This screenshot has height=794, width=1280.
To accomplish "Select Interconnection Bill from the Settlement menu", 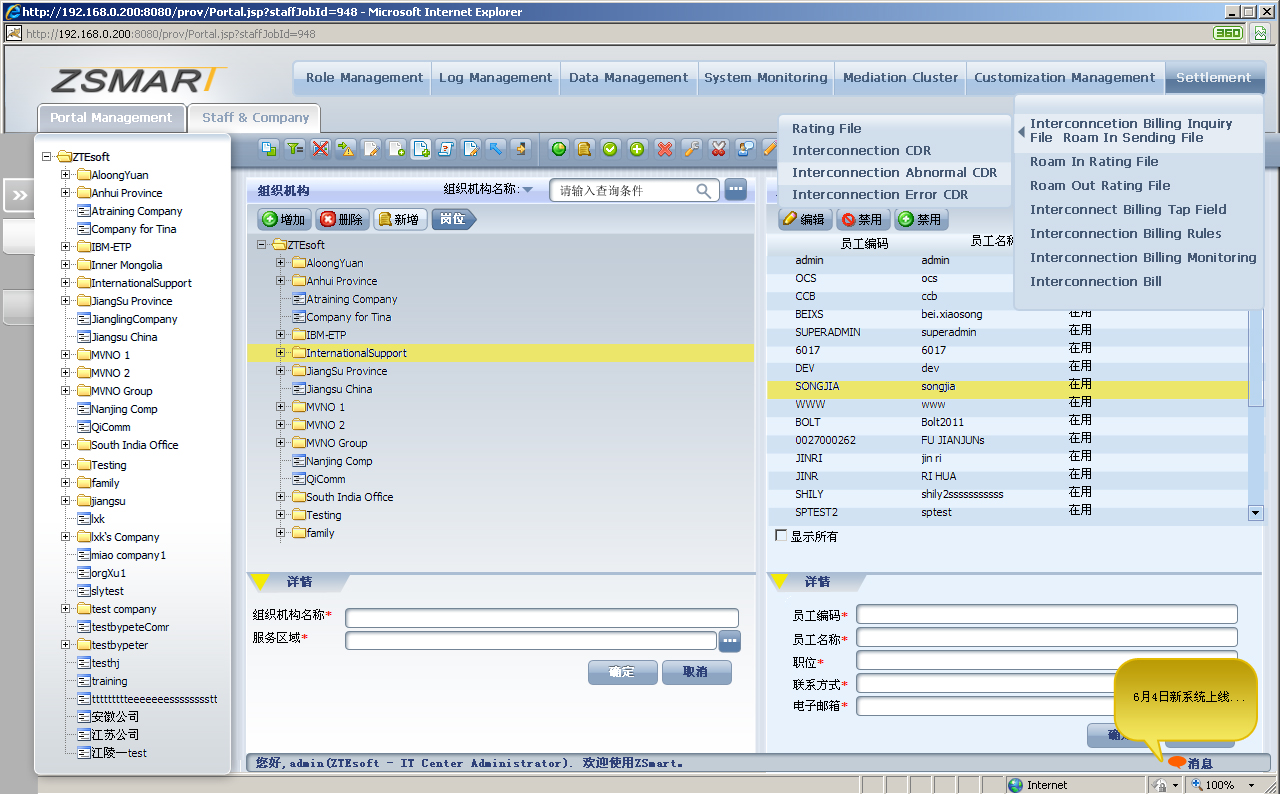I will coord(1095,282).
